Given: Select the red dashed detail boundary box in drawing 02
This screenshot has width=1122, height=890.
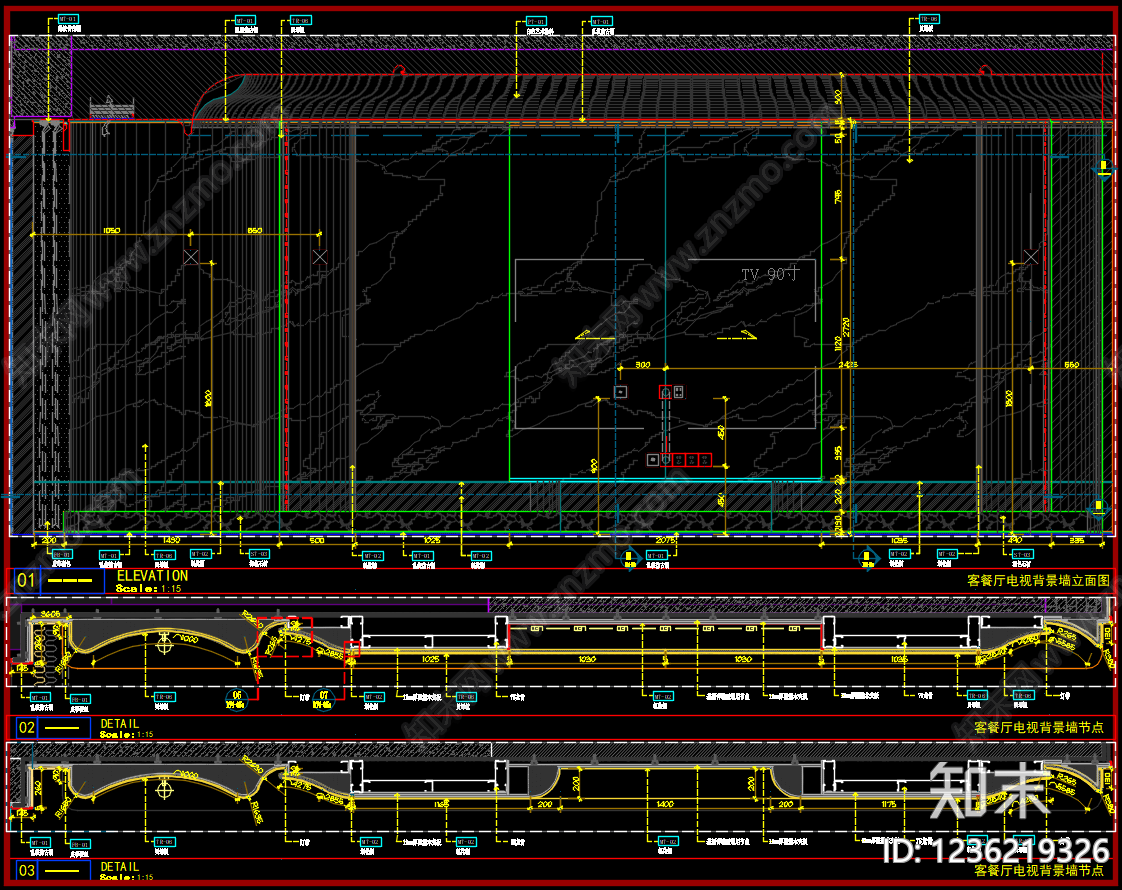Looking at the screenshot, I should 285,637.
